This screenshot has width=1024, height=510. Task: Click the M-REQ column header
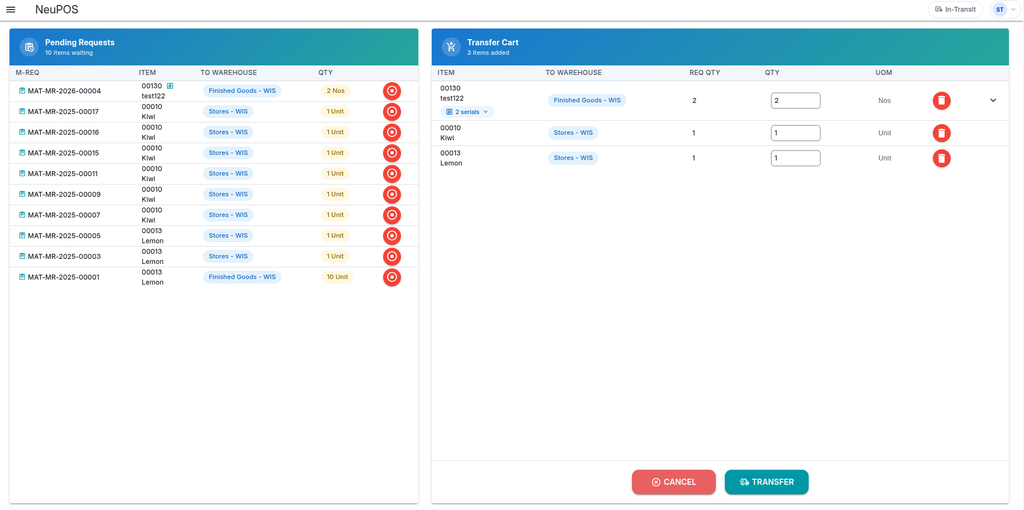[x=27, y=72]
